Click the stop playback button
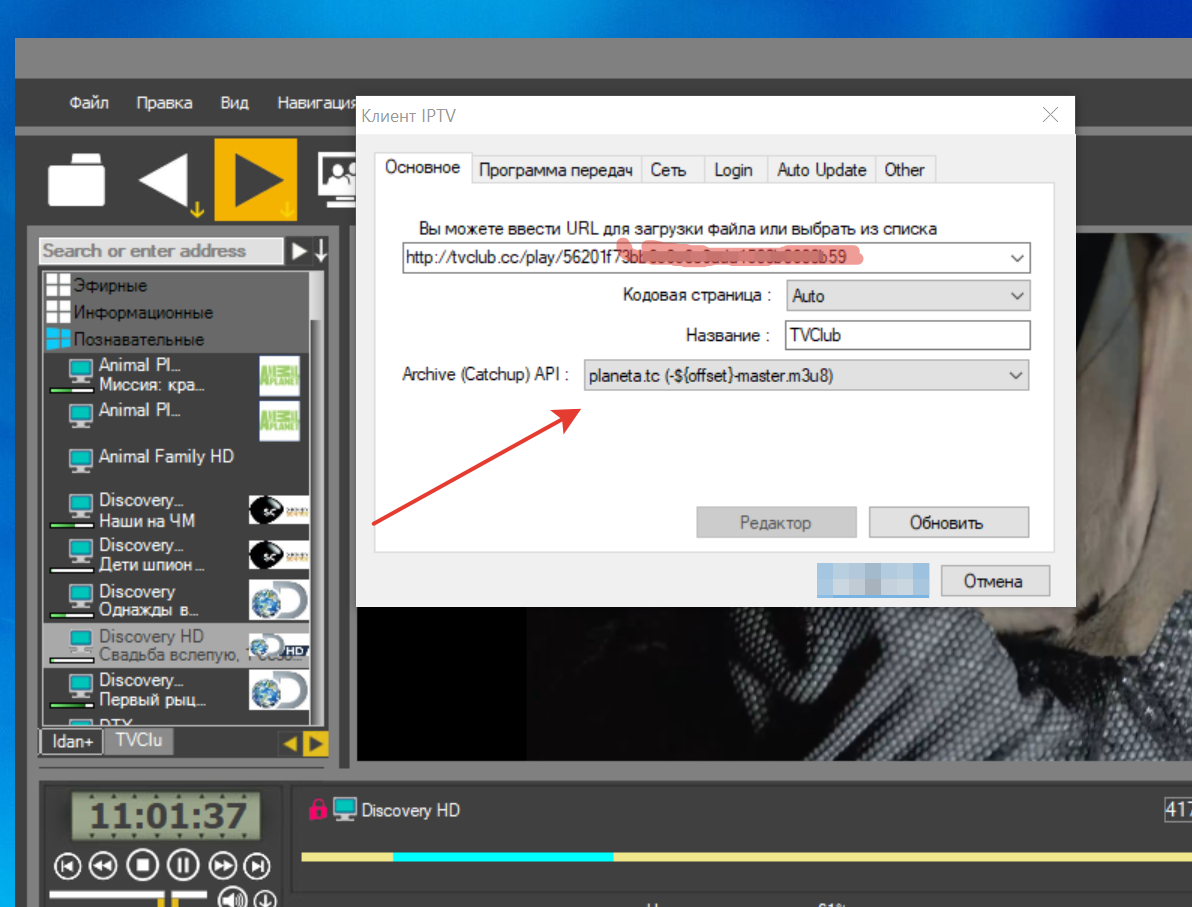 (142, 865)
